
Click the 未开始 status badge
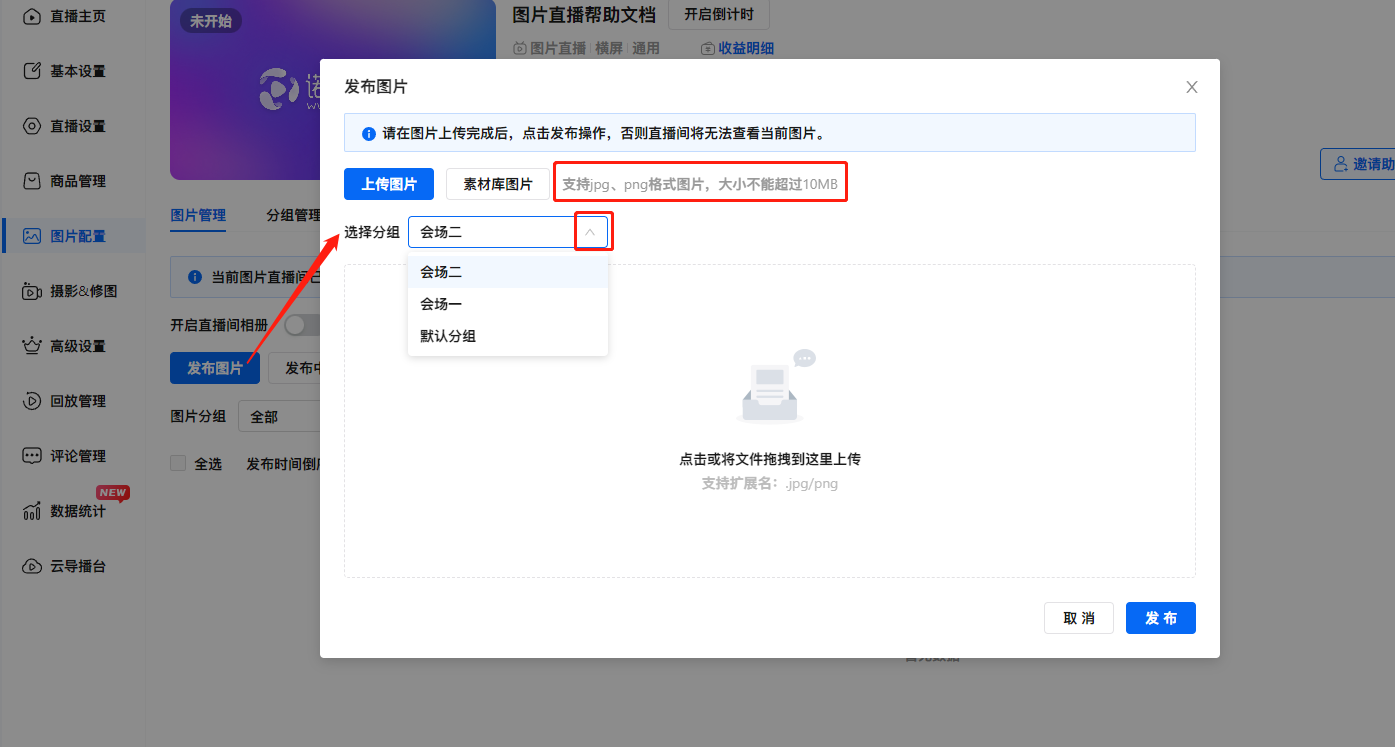[x=210, y=21]
